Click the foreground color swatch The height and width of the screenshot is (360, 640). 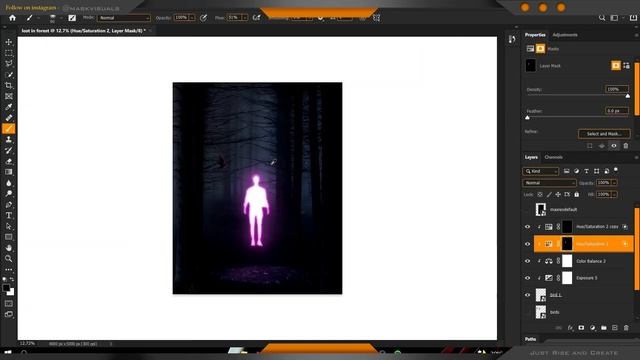6,288
